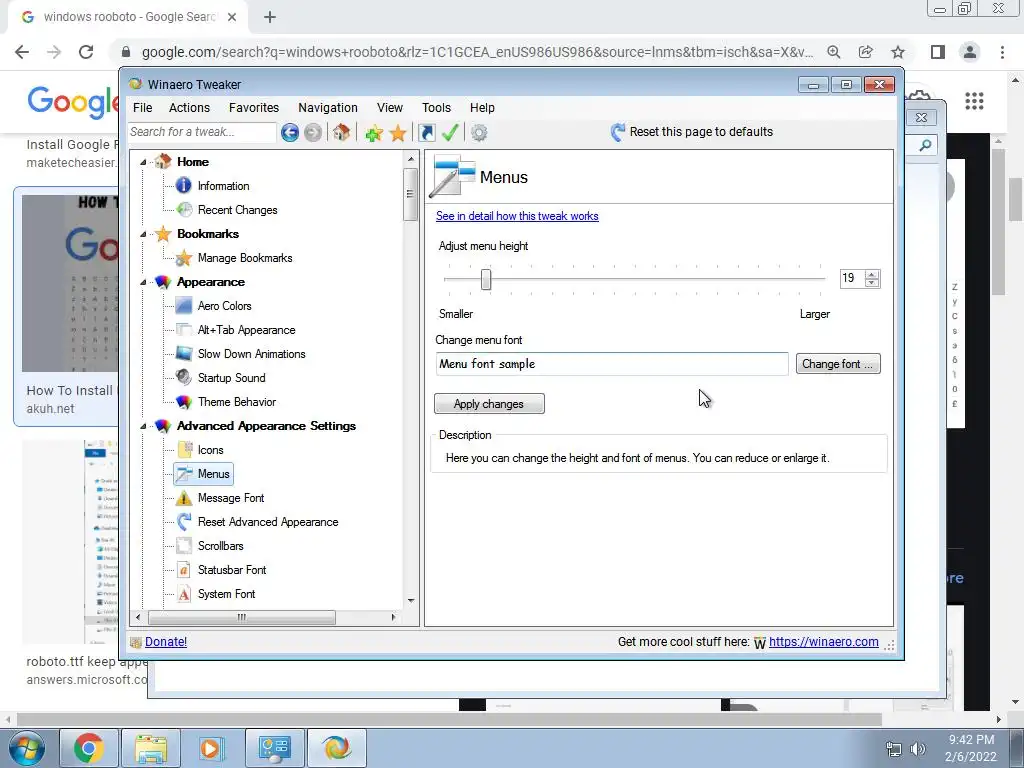Click the Change font button
Viewport: 1024px width, 768px height.
coord(838,364)
